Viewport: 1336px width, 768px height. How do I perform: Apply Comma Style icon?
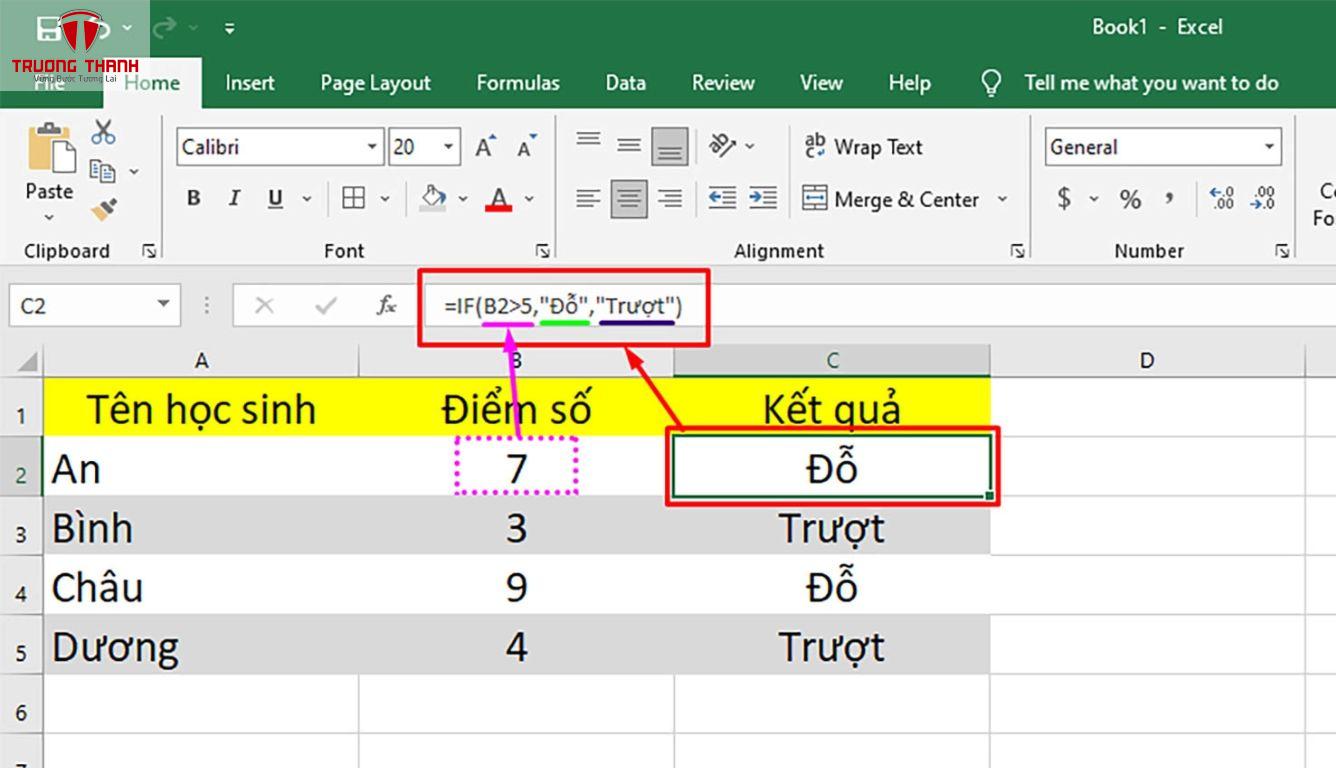pyautogui.click(x=1169, y=199)
